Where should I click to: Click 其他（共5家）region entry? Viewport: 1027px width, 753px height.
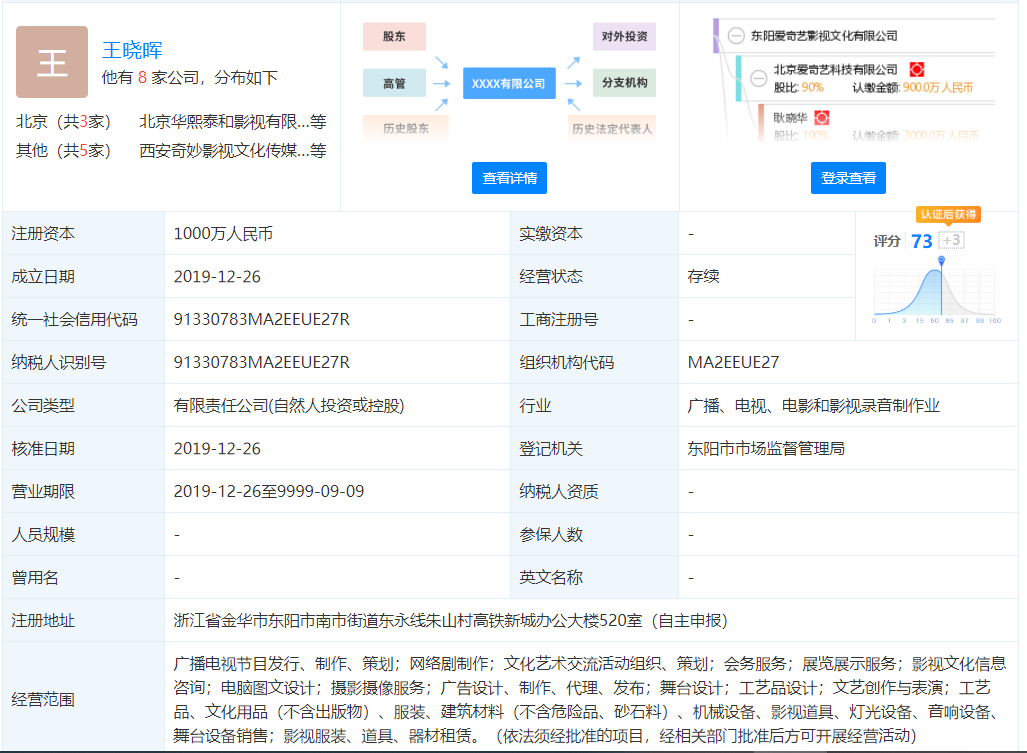coord(64,151)
